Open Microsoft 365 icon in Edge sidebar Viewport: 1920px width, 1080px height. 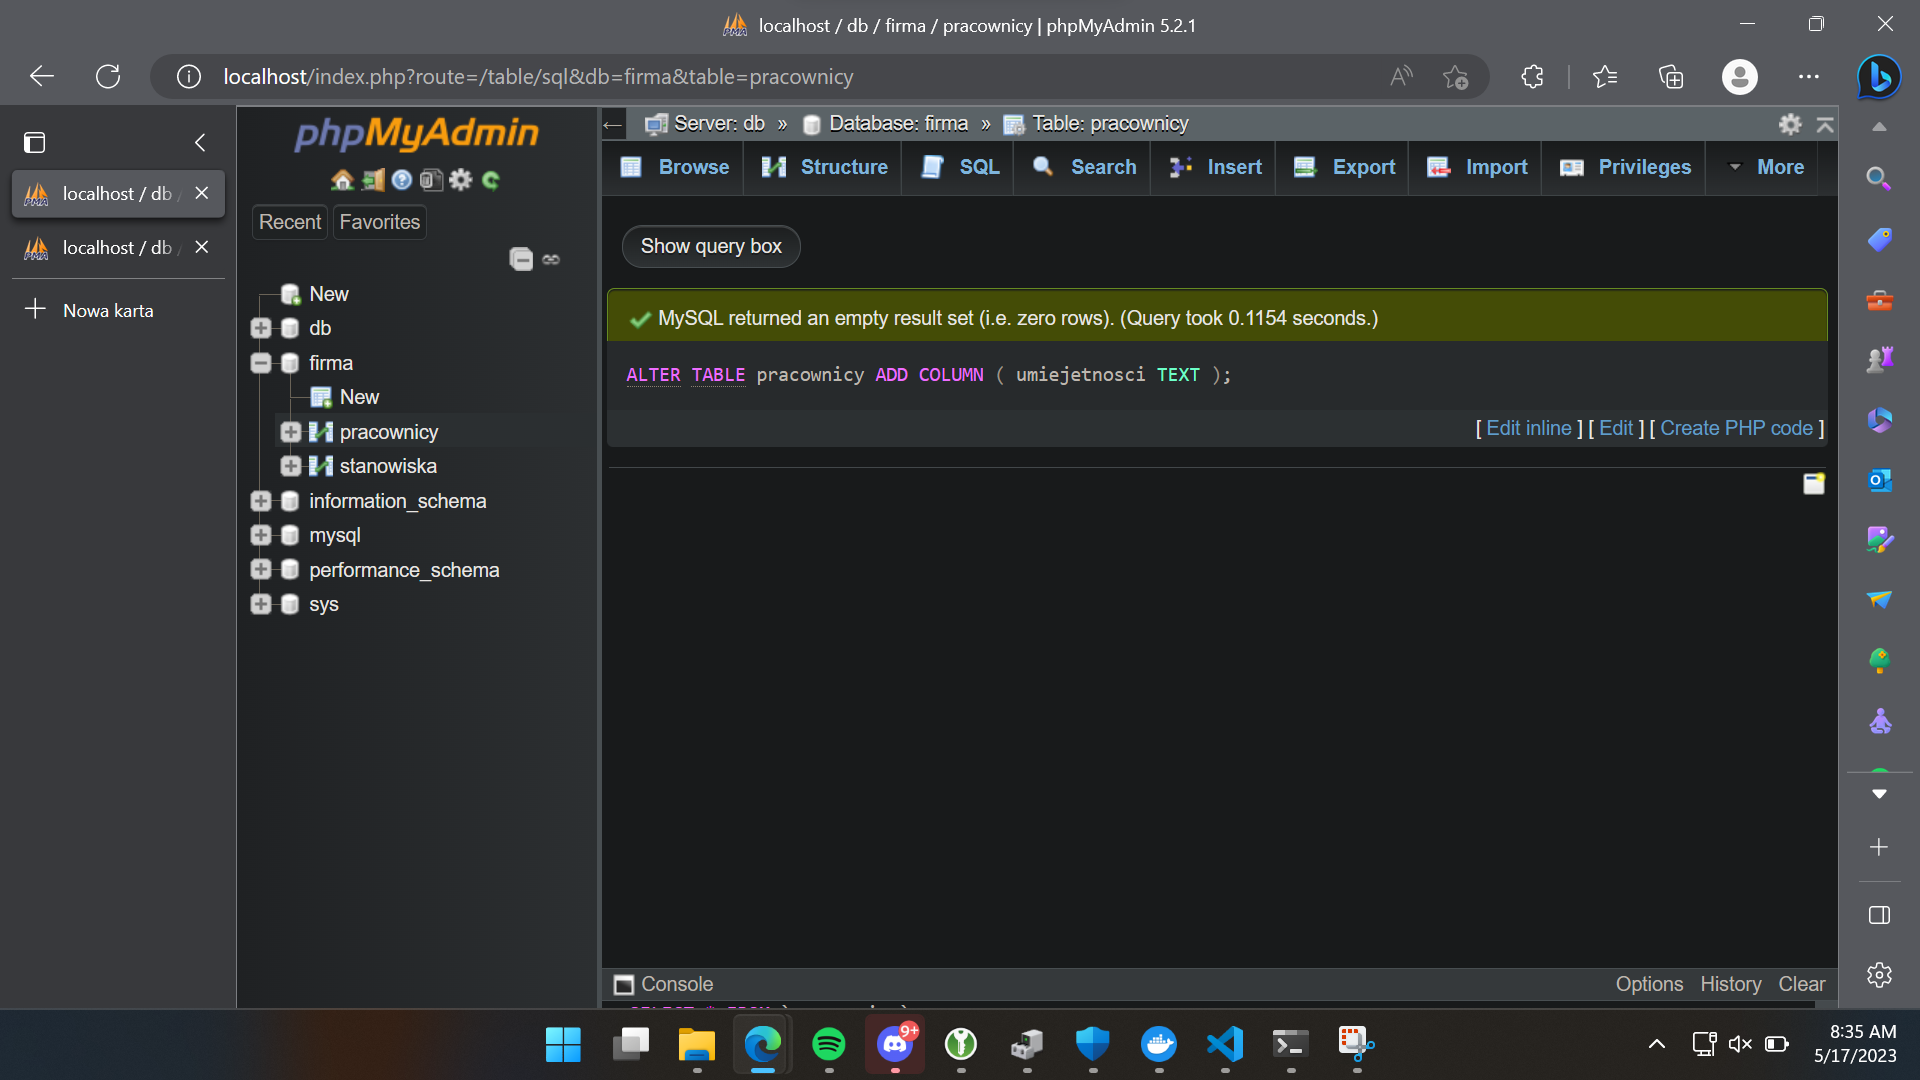click(x=1879, y=420)
